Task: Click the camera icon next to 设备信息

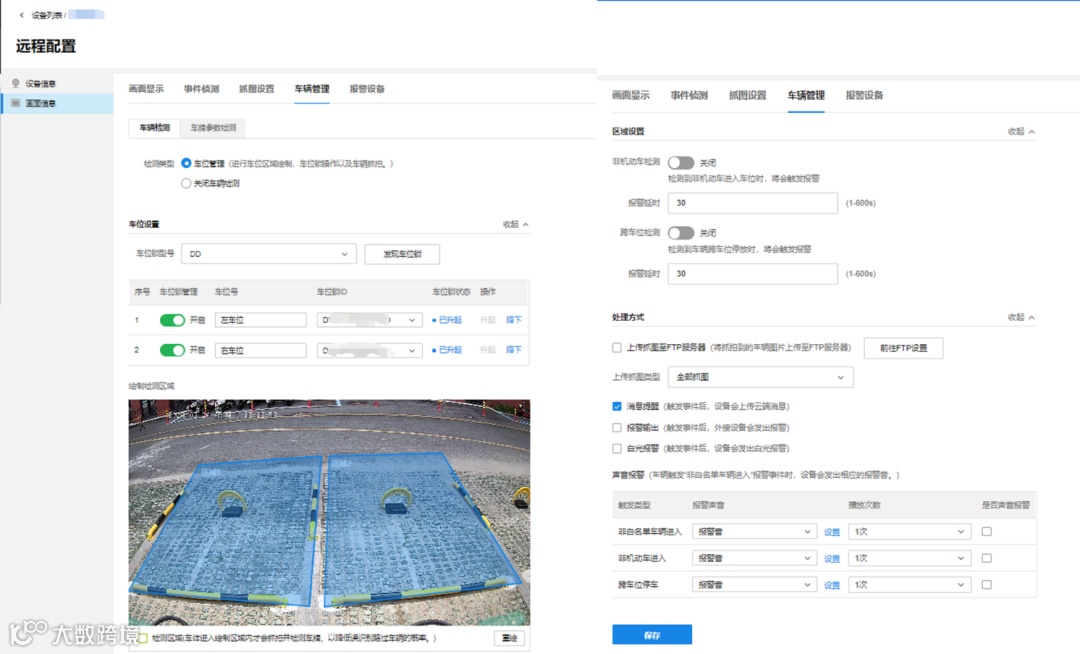Action: [15, 83]
